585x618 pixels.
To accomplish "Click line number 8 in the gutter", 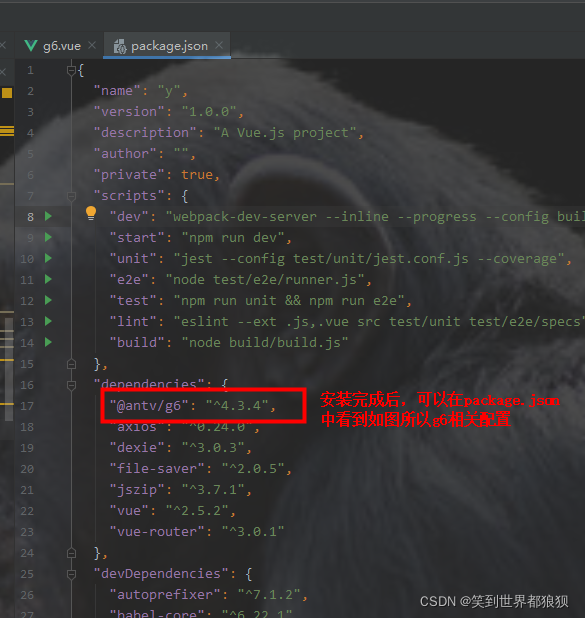I will click(30, 217).
